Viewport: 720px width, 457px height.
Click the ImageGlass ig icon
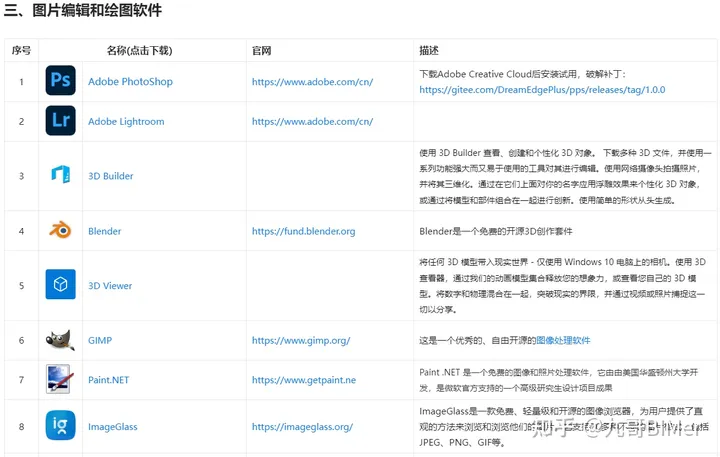coord(61,425)
